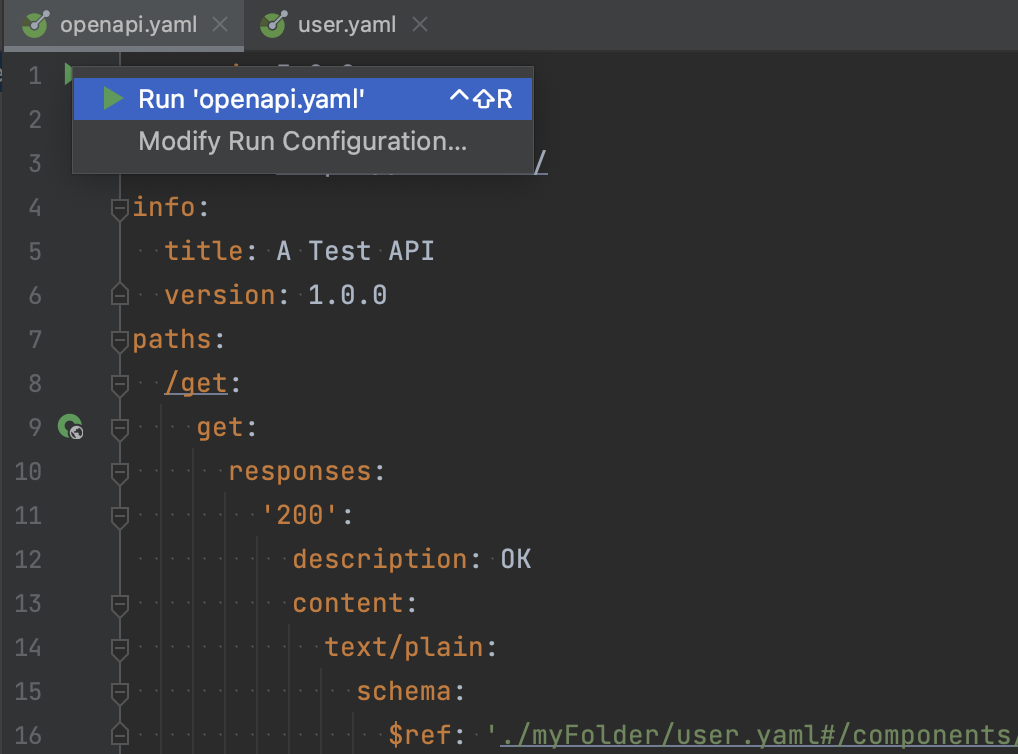Collapse the responses fold marker
The image size is (1018, 754).
pos(119,473)
